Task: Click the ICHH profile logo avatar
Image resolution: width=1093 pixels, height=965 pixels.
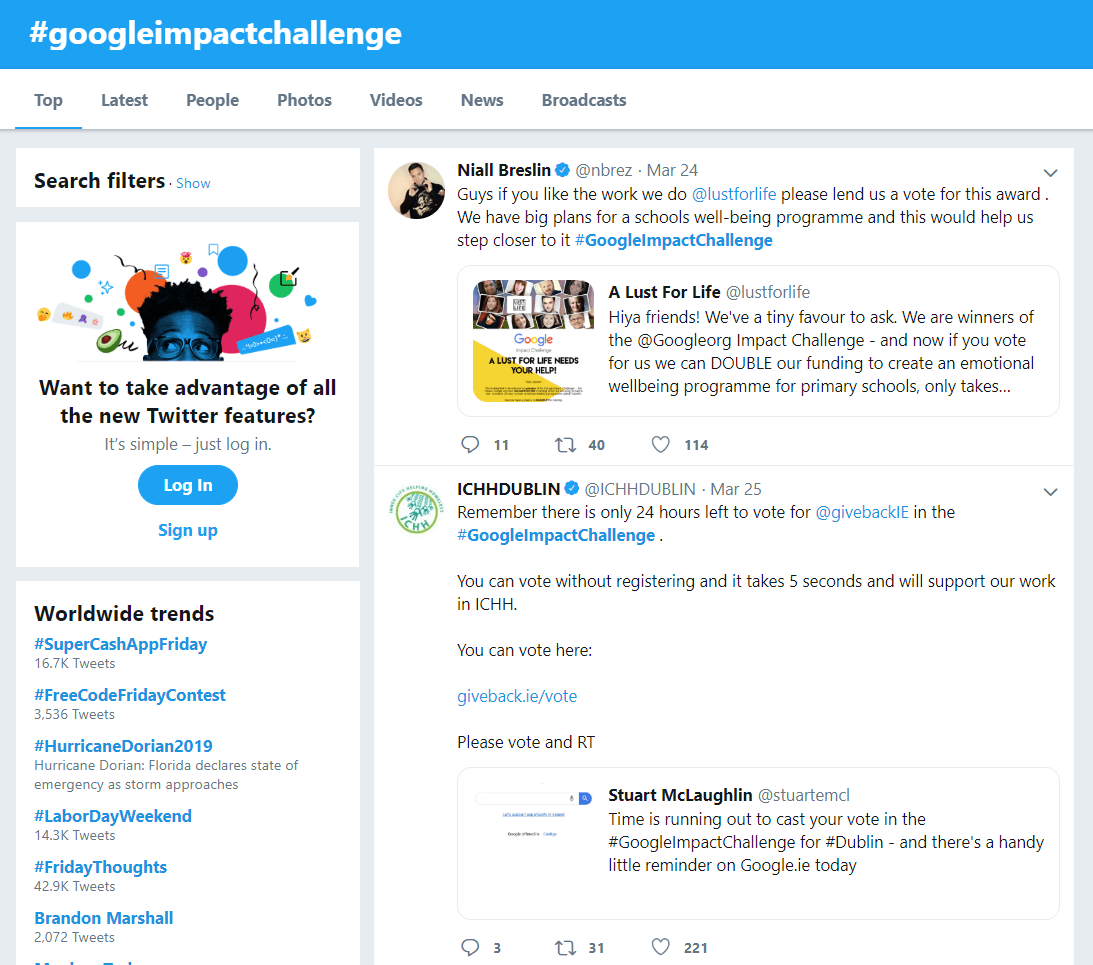Action: tap(416, 509)
